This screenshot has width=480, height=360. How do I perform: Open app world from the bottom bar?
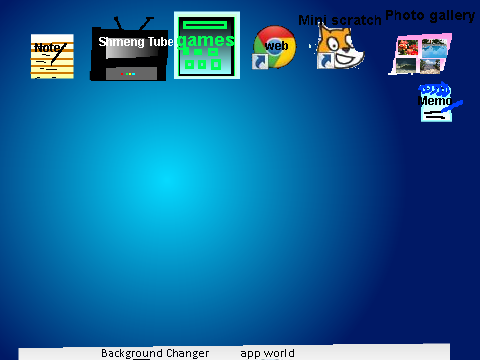267,353
